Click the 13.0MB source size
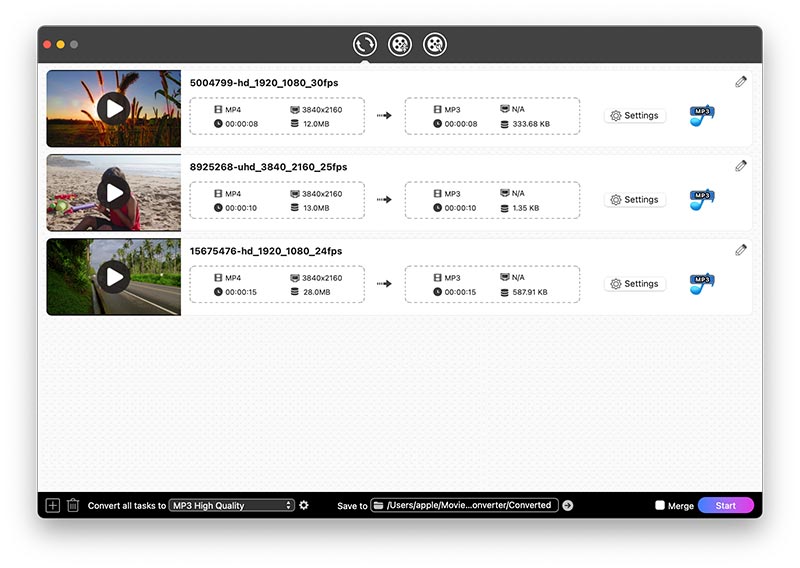The width and height of the screenshot is (800, 568). pyautogui.click(x=316, y=208)
